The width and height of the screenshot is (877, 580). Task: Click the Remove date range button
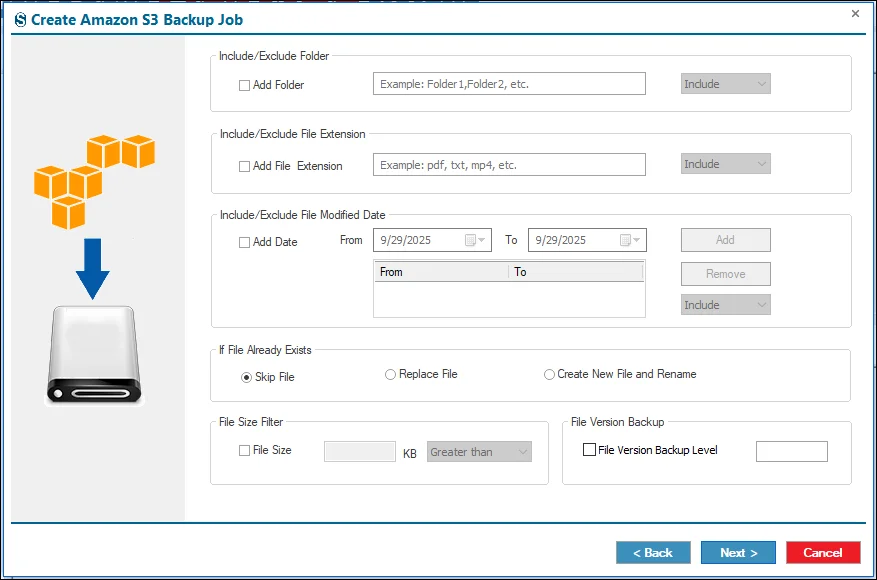[x=725, y=274]
